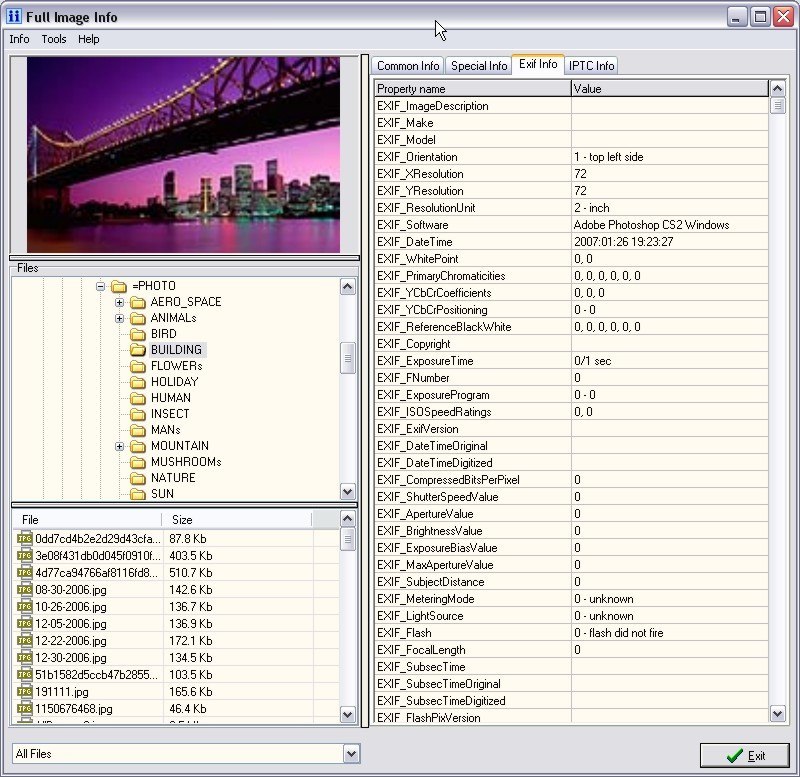This screenshot has width=800, height=777.
Task: Expand the AERO_SPACE folder node
Action: point(119,302)
